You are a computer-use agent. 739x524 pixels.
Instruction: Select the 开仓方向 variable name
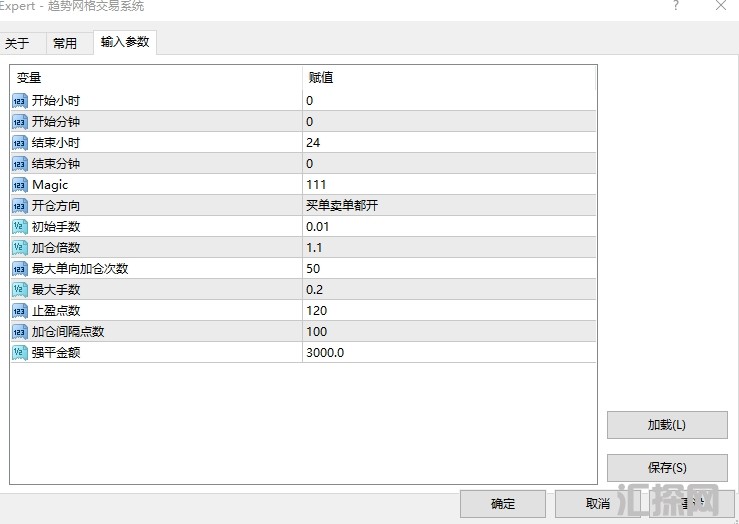(56, 206)
